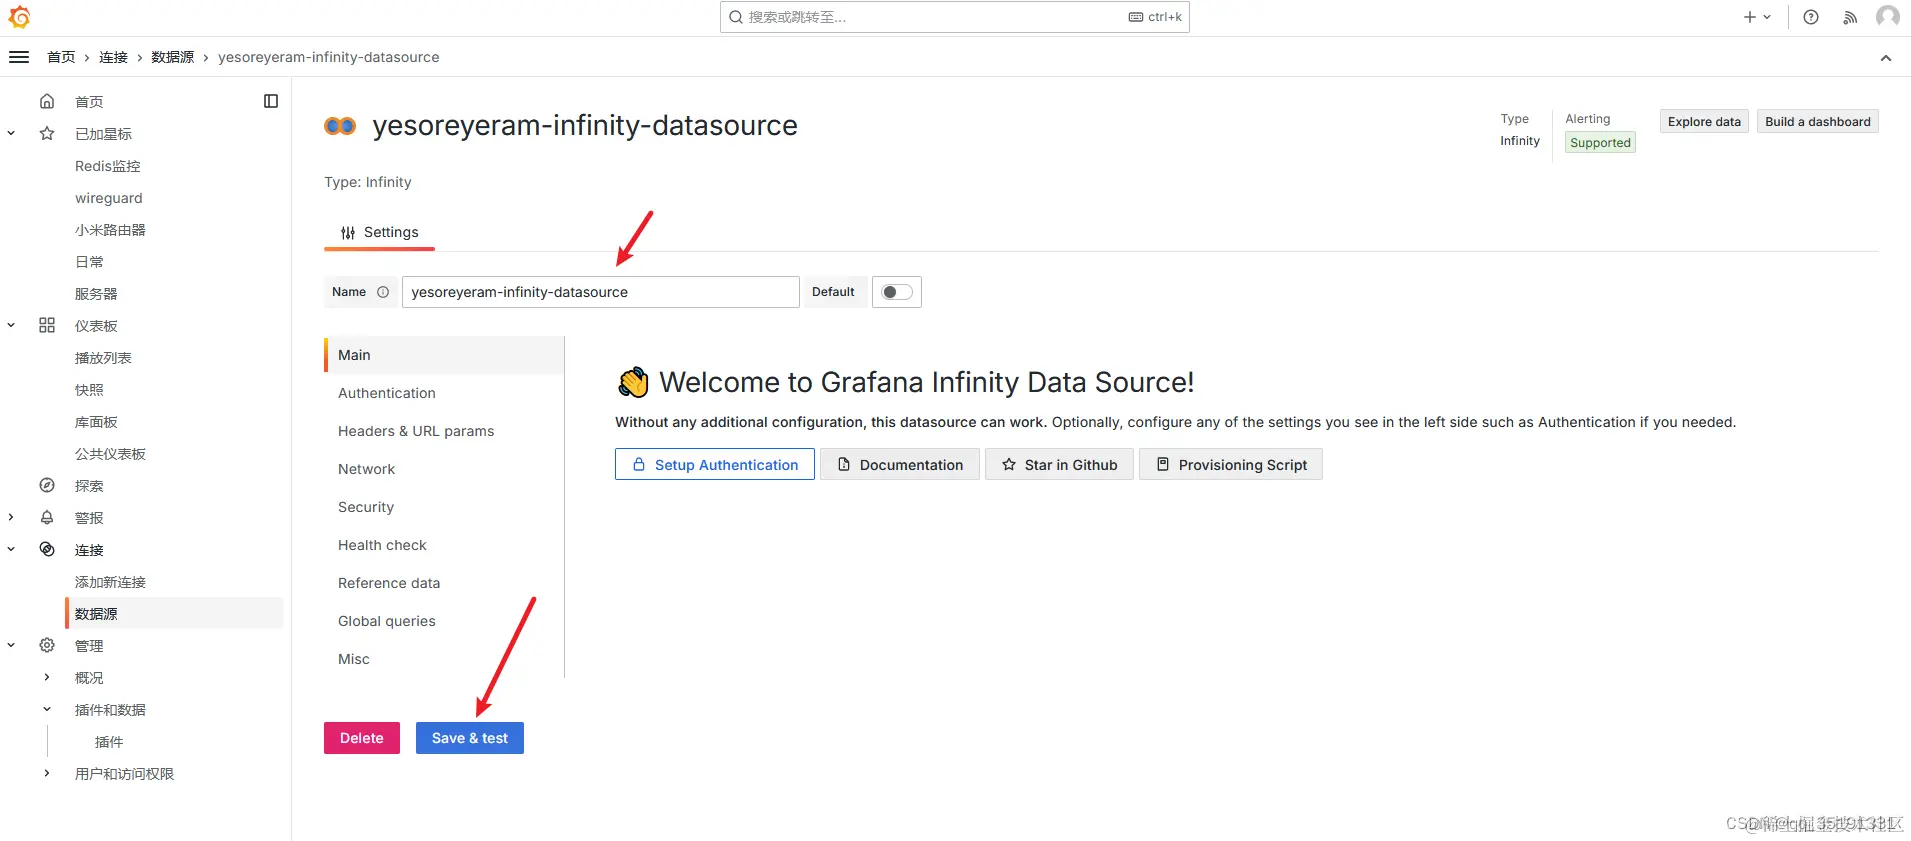The image size is (1911, 841).
Task: Click the Infinity datasource logo icon
Action: click(340, 126)
